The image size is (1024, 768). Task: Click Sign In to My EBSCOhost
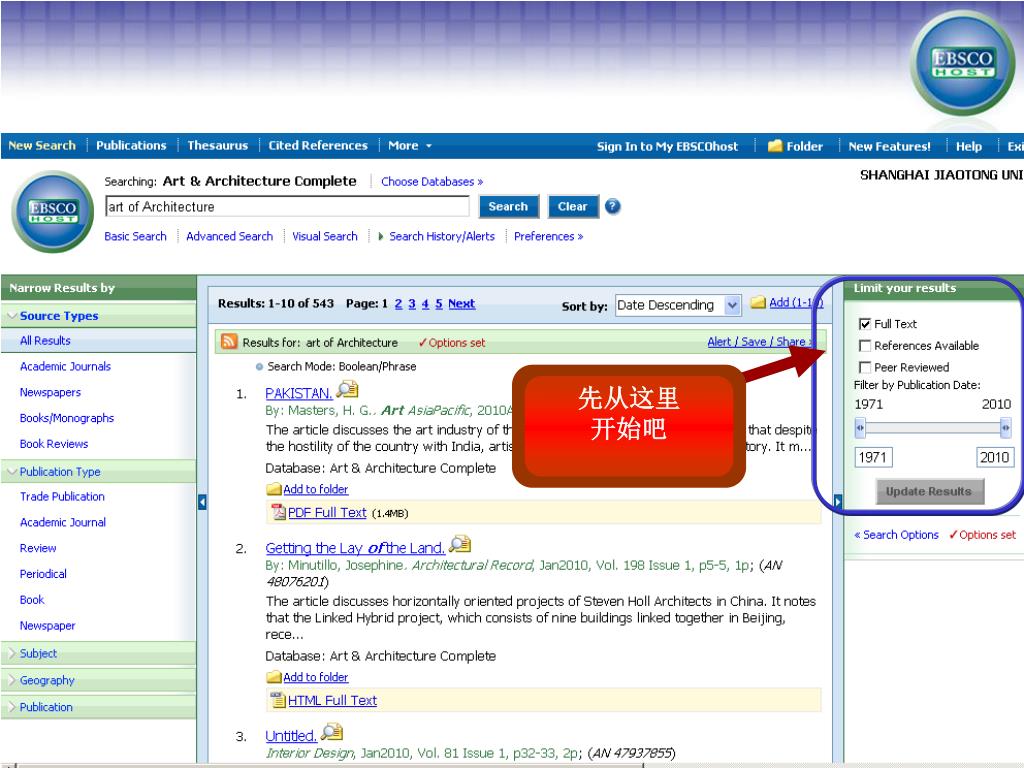coord(667,146)
